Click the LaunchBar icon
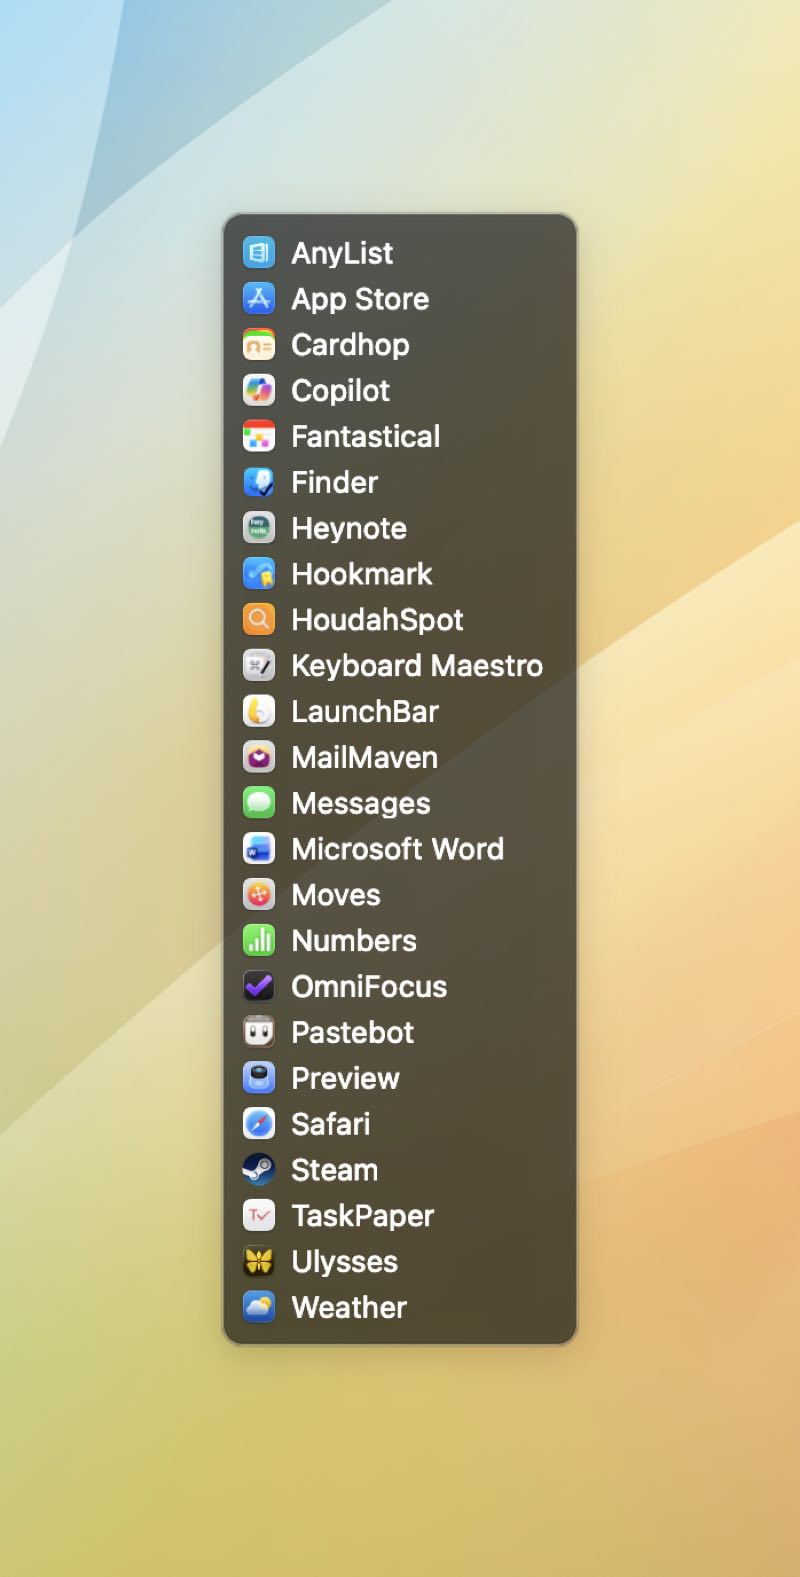The image size is (800, 1577). (x=259, y=711)
